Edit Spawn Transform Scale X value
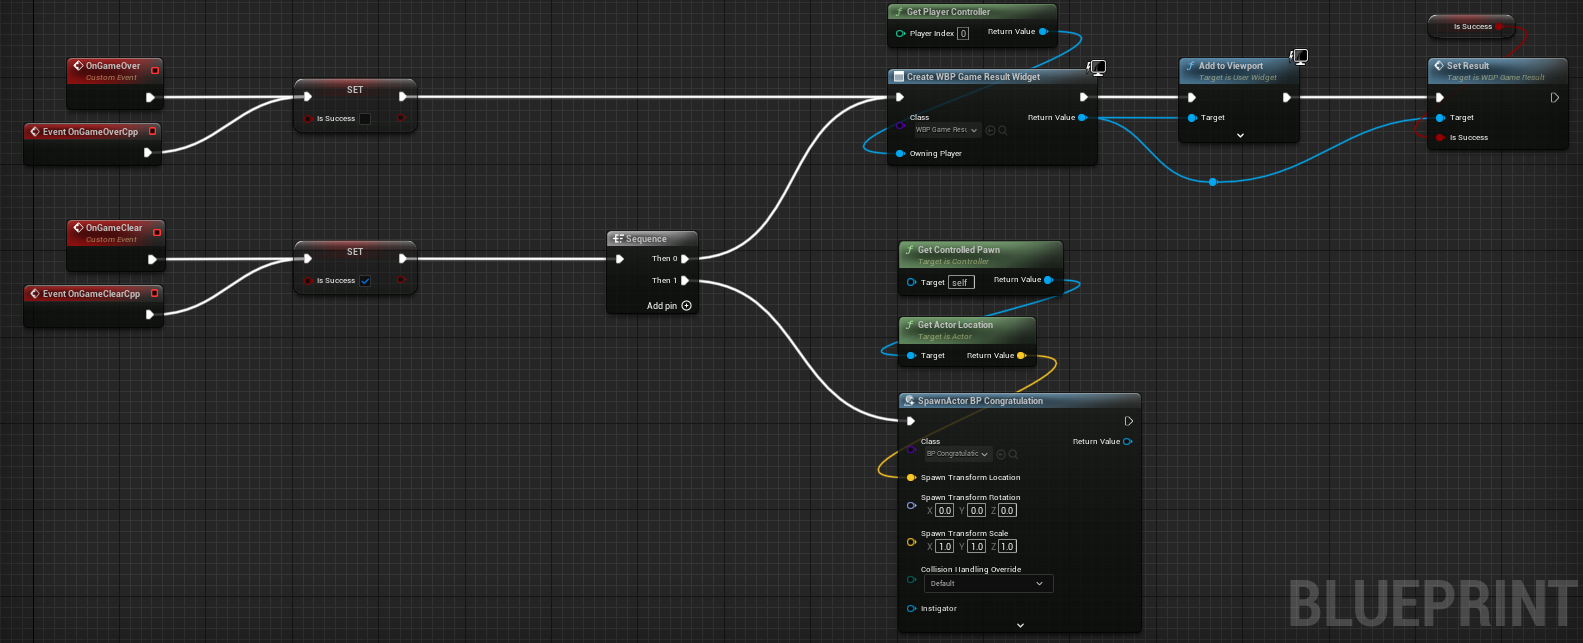 944,546
